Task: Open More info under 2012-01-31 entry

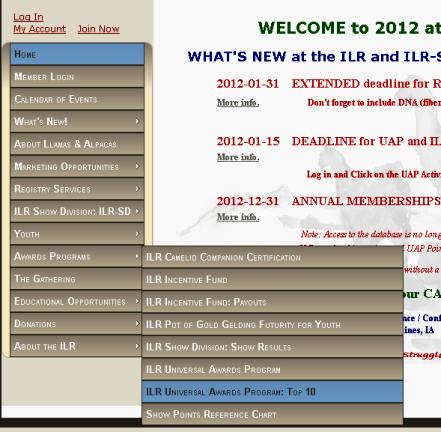Action: coord(238,103)
